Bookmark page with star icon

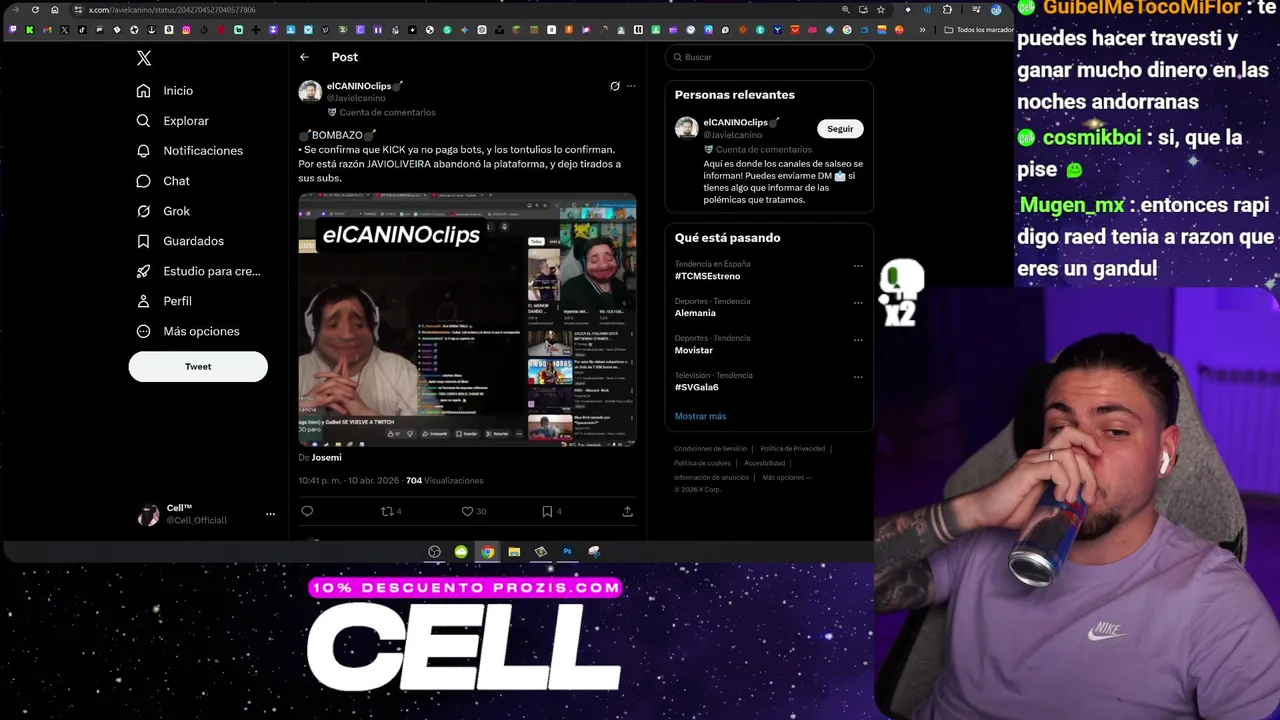(881, 10)
